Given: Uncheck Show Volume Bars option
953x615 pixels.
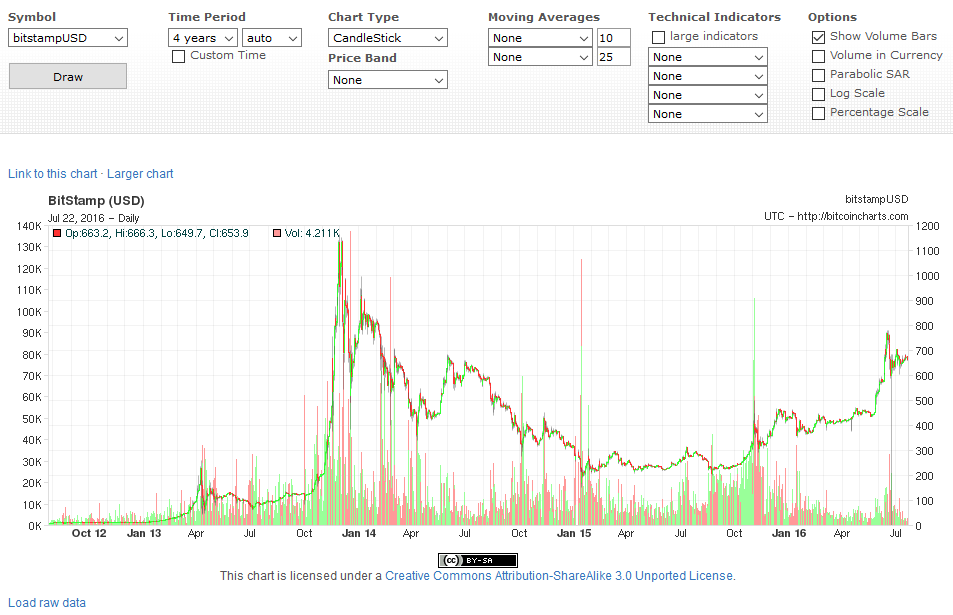Looking at the screenshot, I should 819,38.
